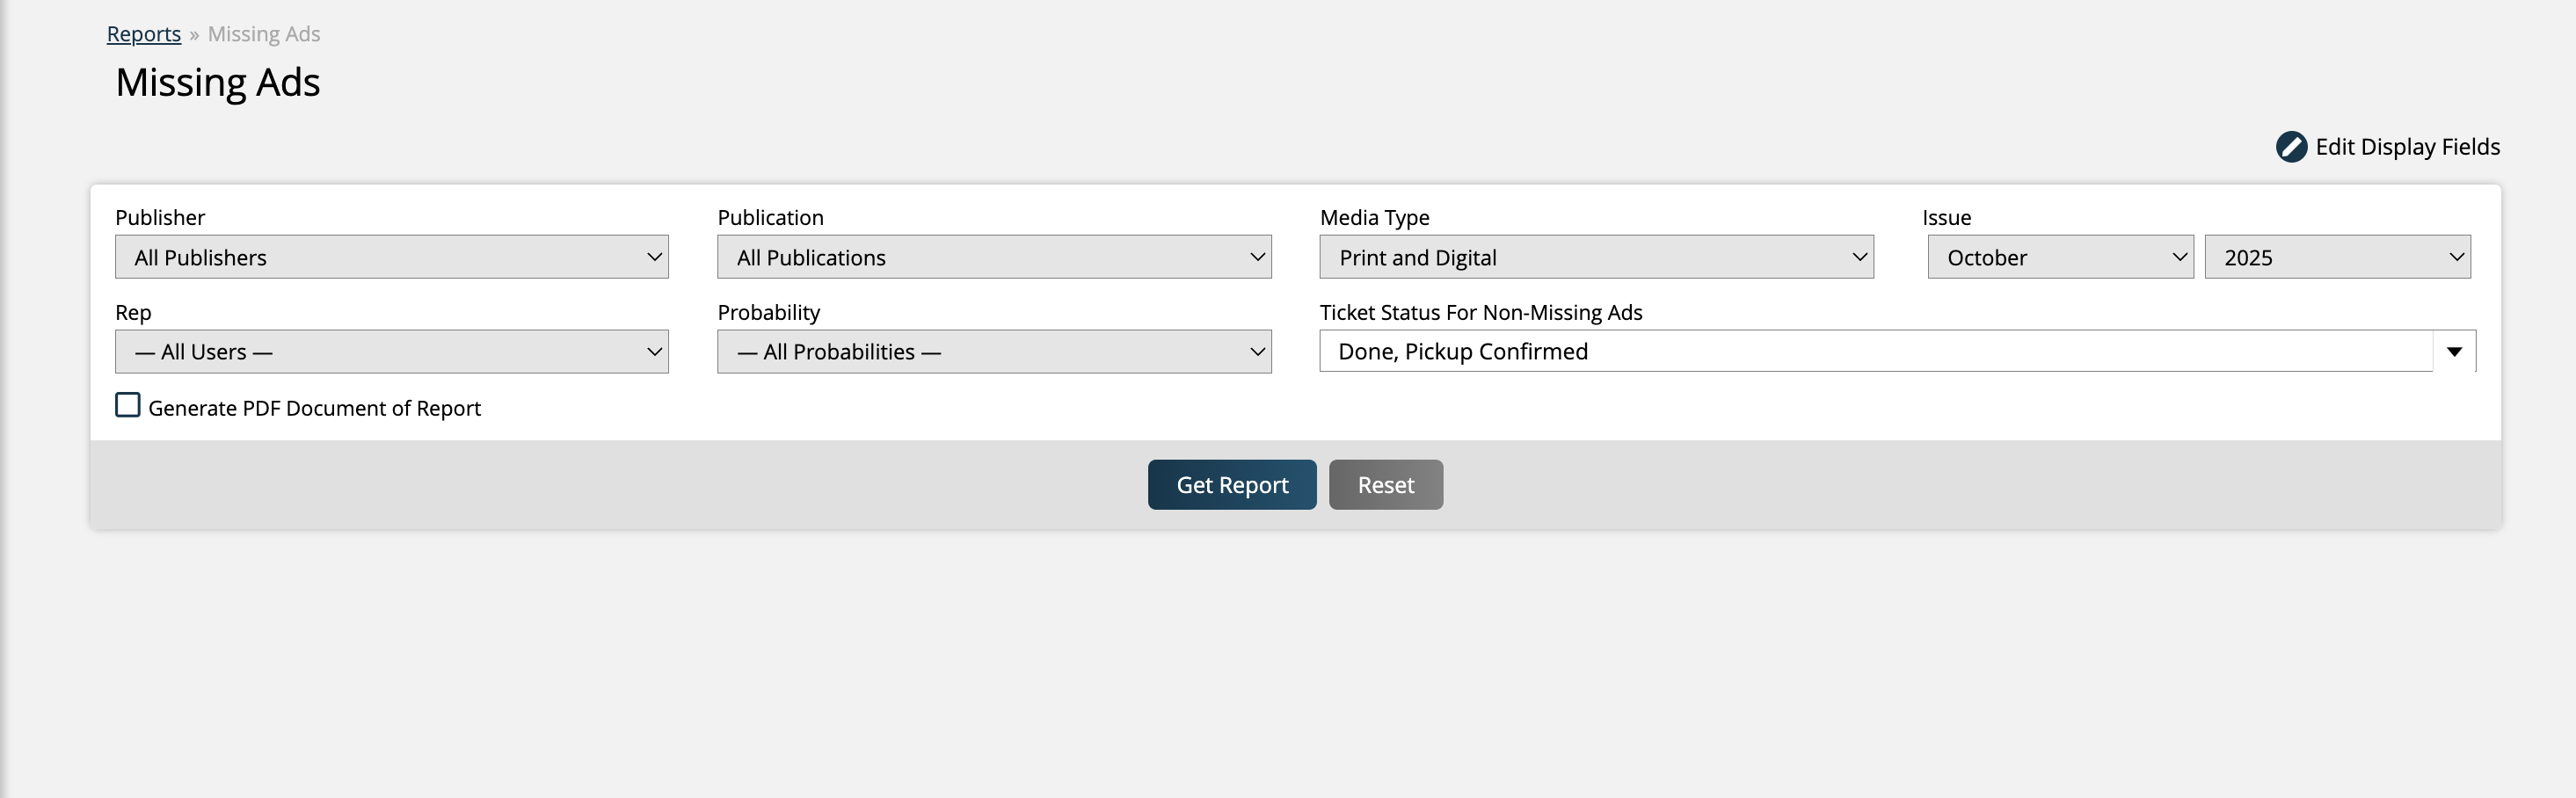Open the Publisher dropdown
This screenshot has height=798, width=2576.
click(x=391, y=257)
